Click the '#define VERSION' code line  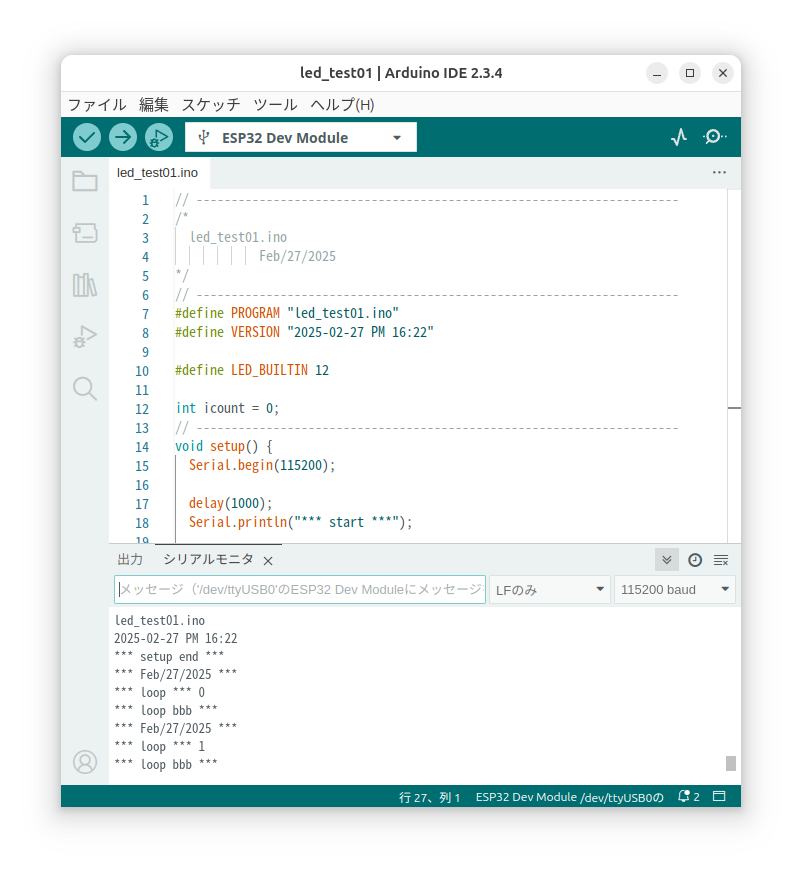pos(304,332)
